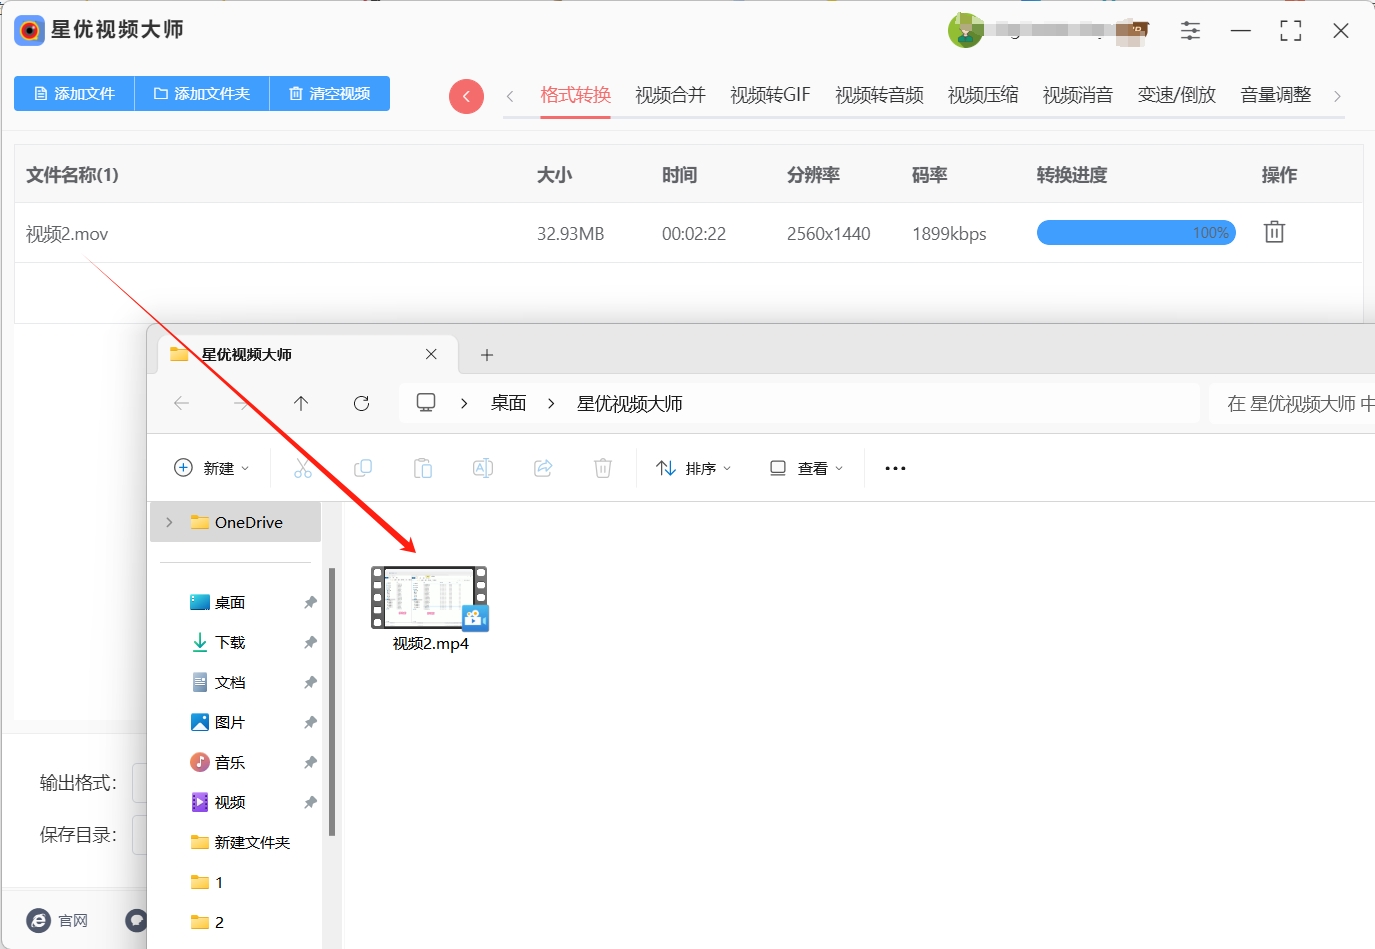Refresh the Explorer folder view
Viewport: 1375px width, 949px height.
[x=362, y=403]
